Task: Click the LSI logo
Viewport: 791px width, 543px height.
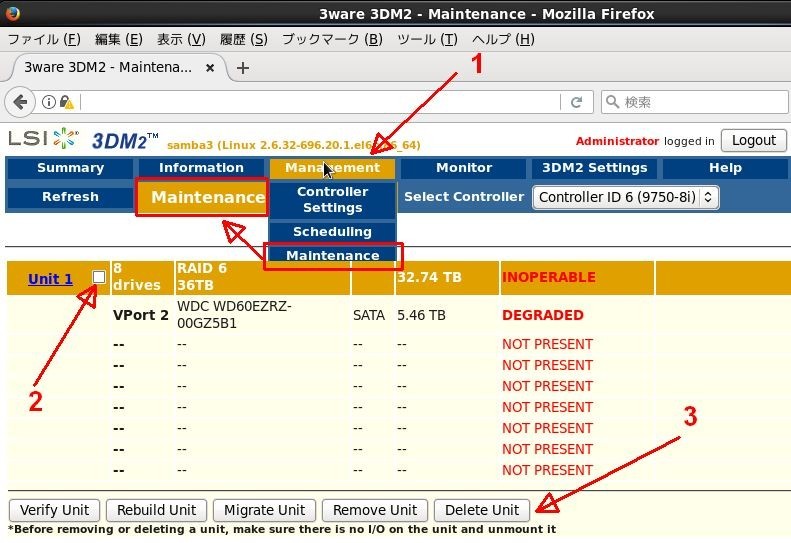Action: click(x=43, y=138)
